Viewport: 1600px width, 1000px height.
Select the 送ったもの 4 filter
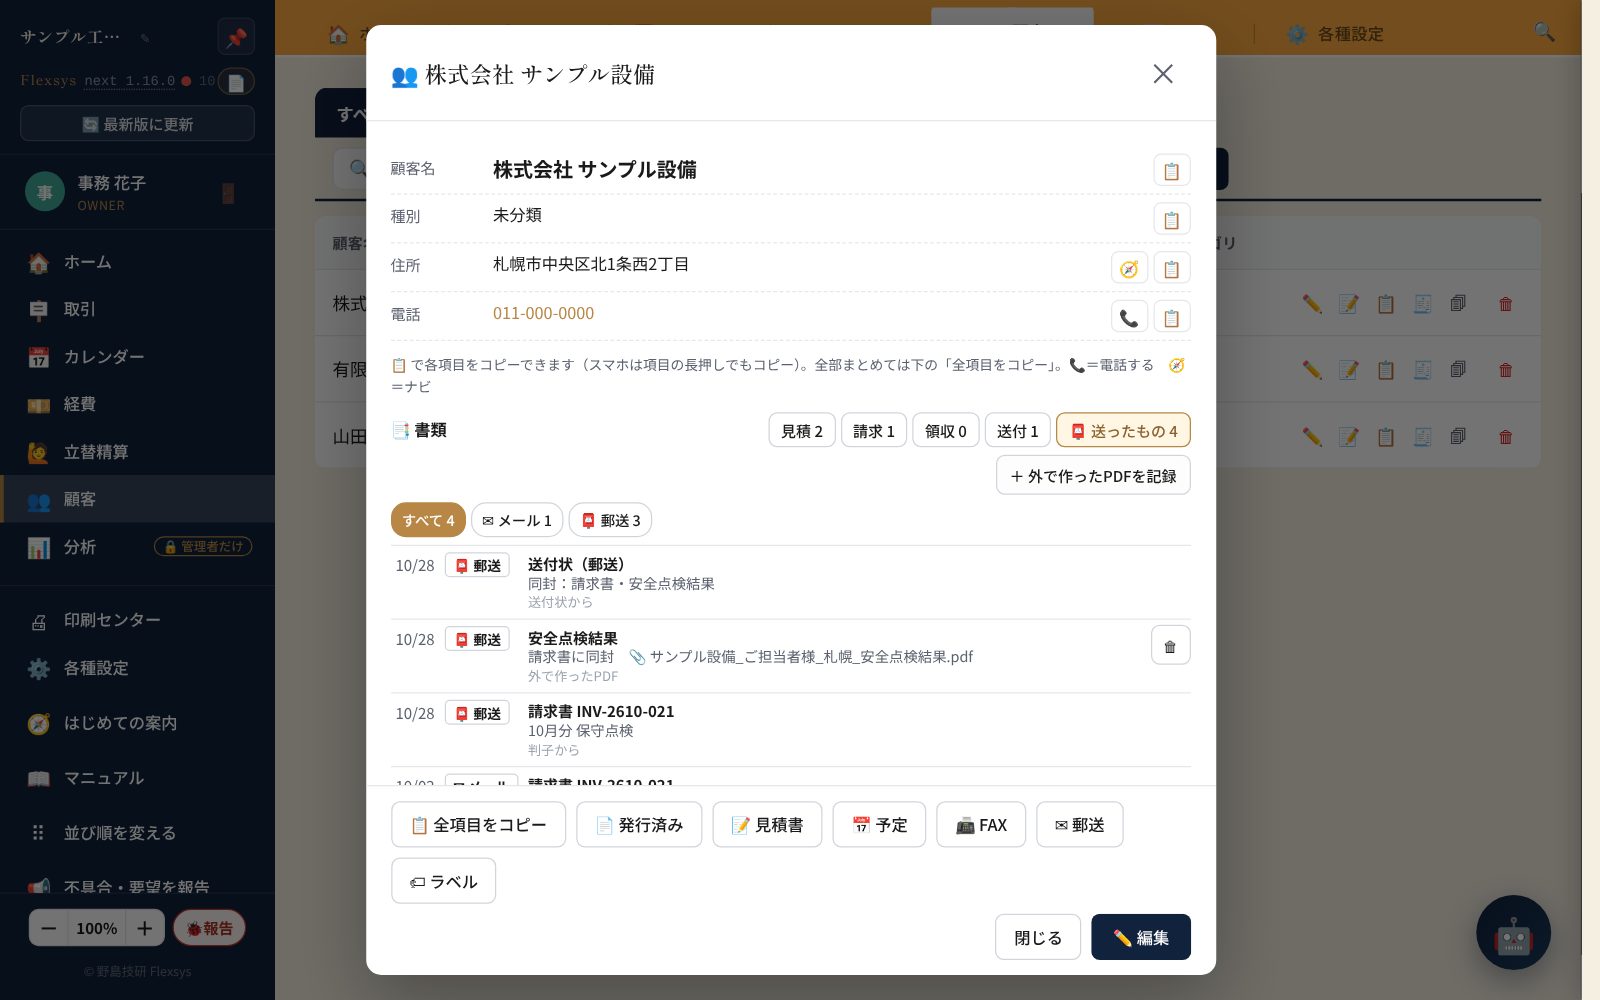pos(1123,430)
